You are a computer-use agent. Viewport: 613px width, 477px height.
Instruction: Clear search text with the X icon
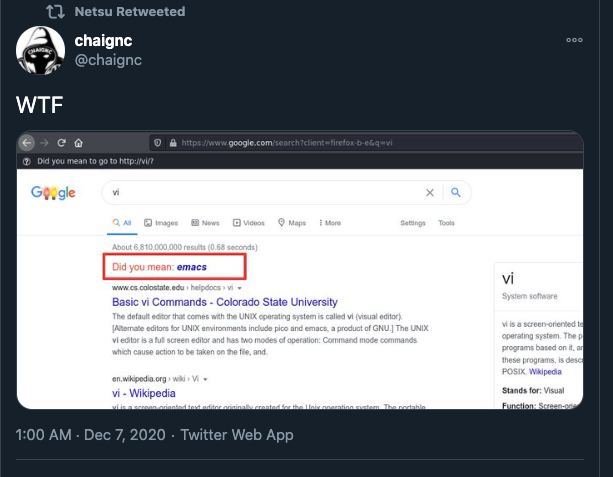(430, 192)
